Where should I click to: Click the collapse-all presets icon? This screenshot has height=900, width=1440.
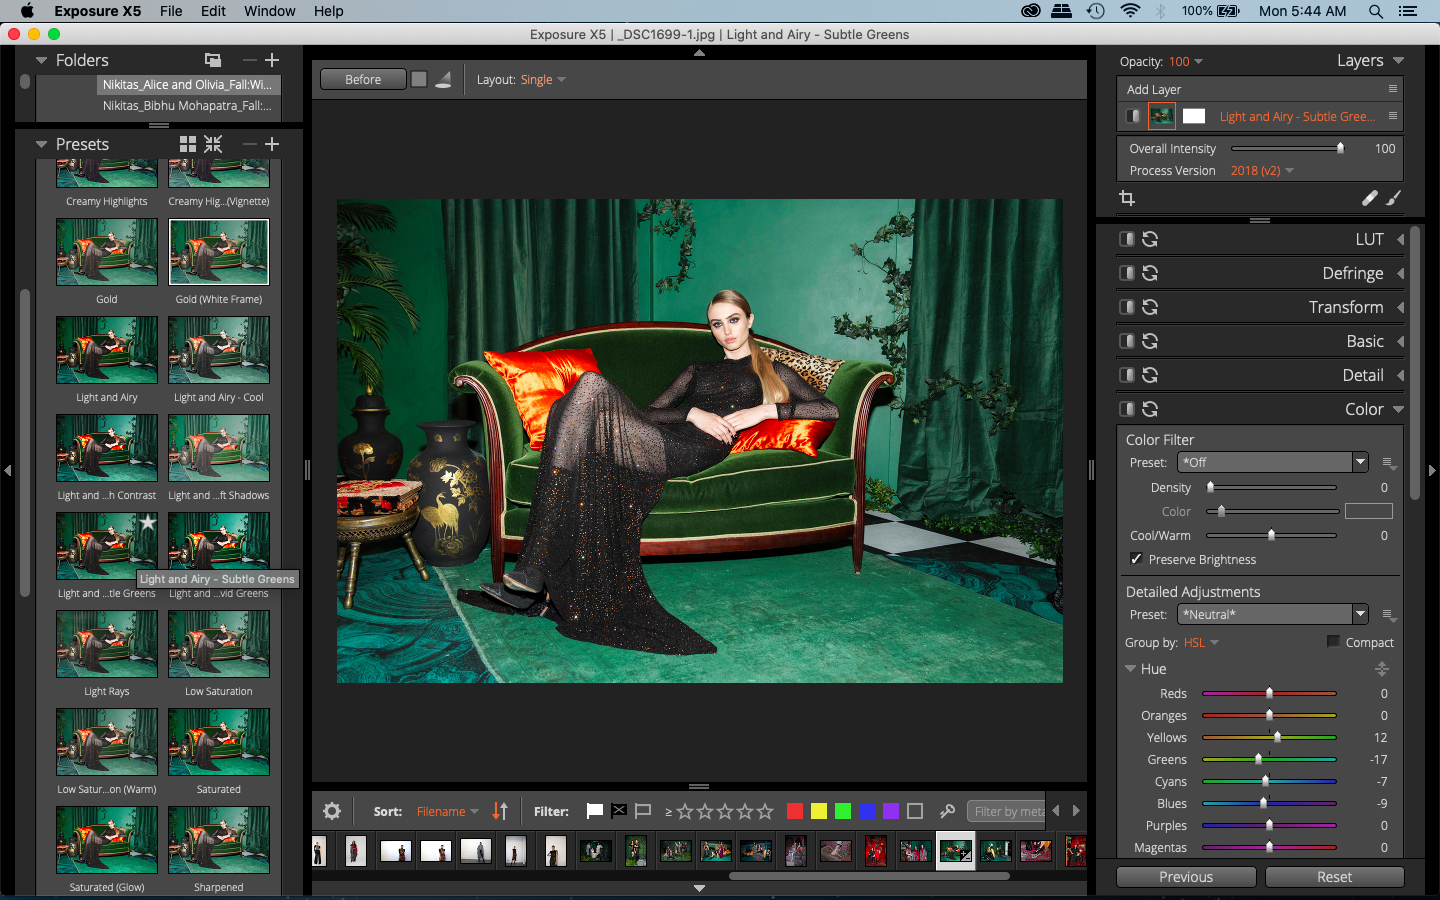[x=213, y=144]
